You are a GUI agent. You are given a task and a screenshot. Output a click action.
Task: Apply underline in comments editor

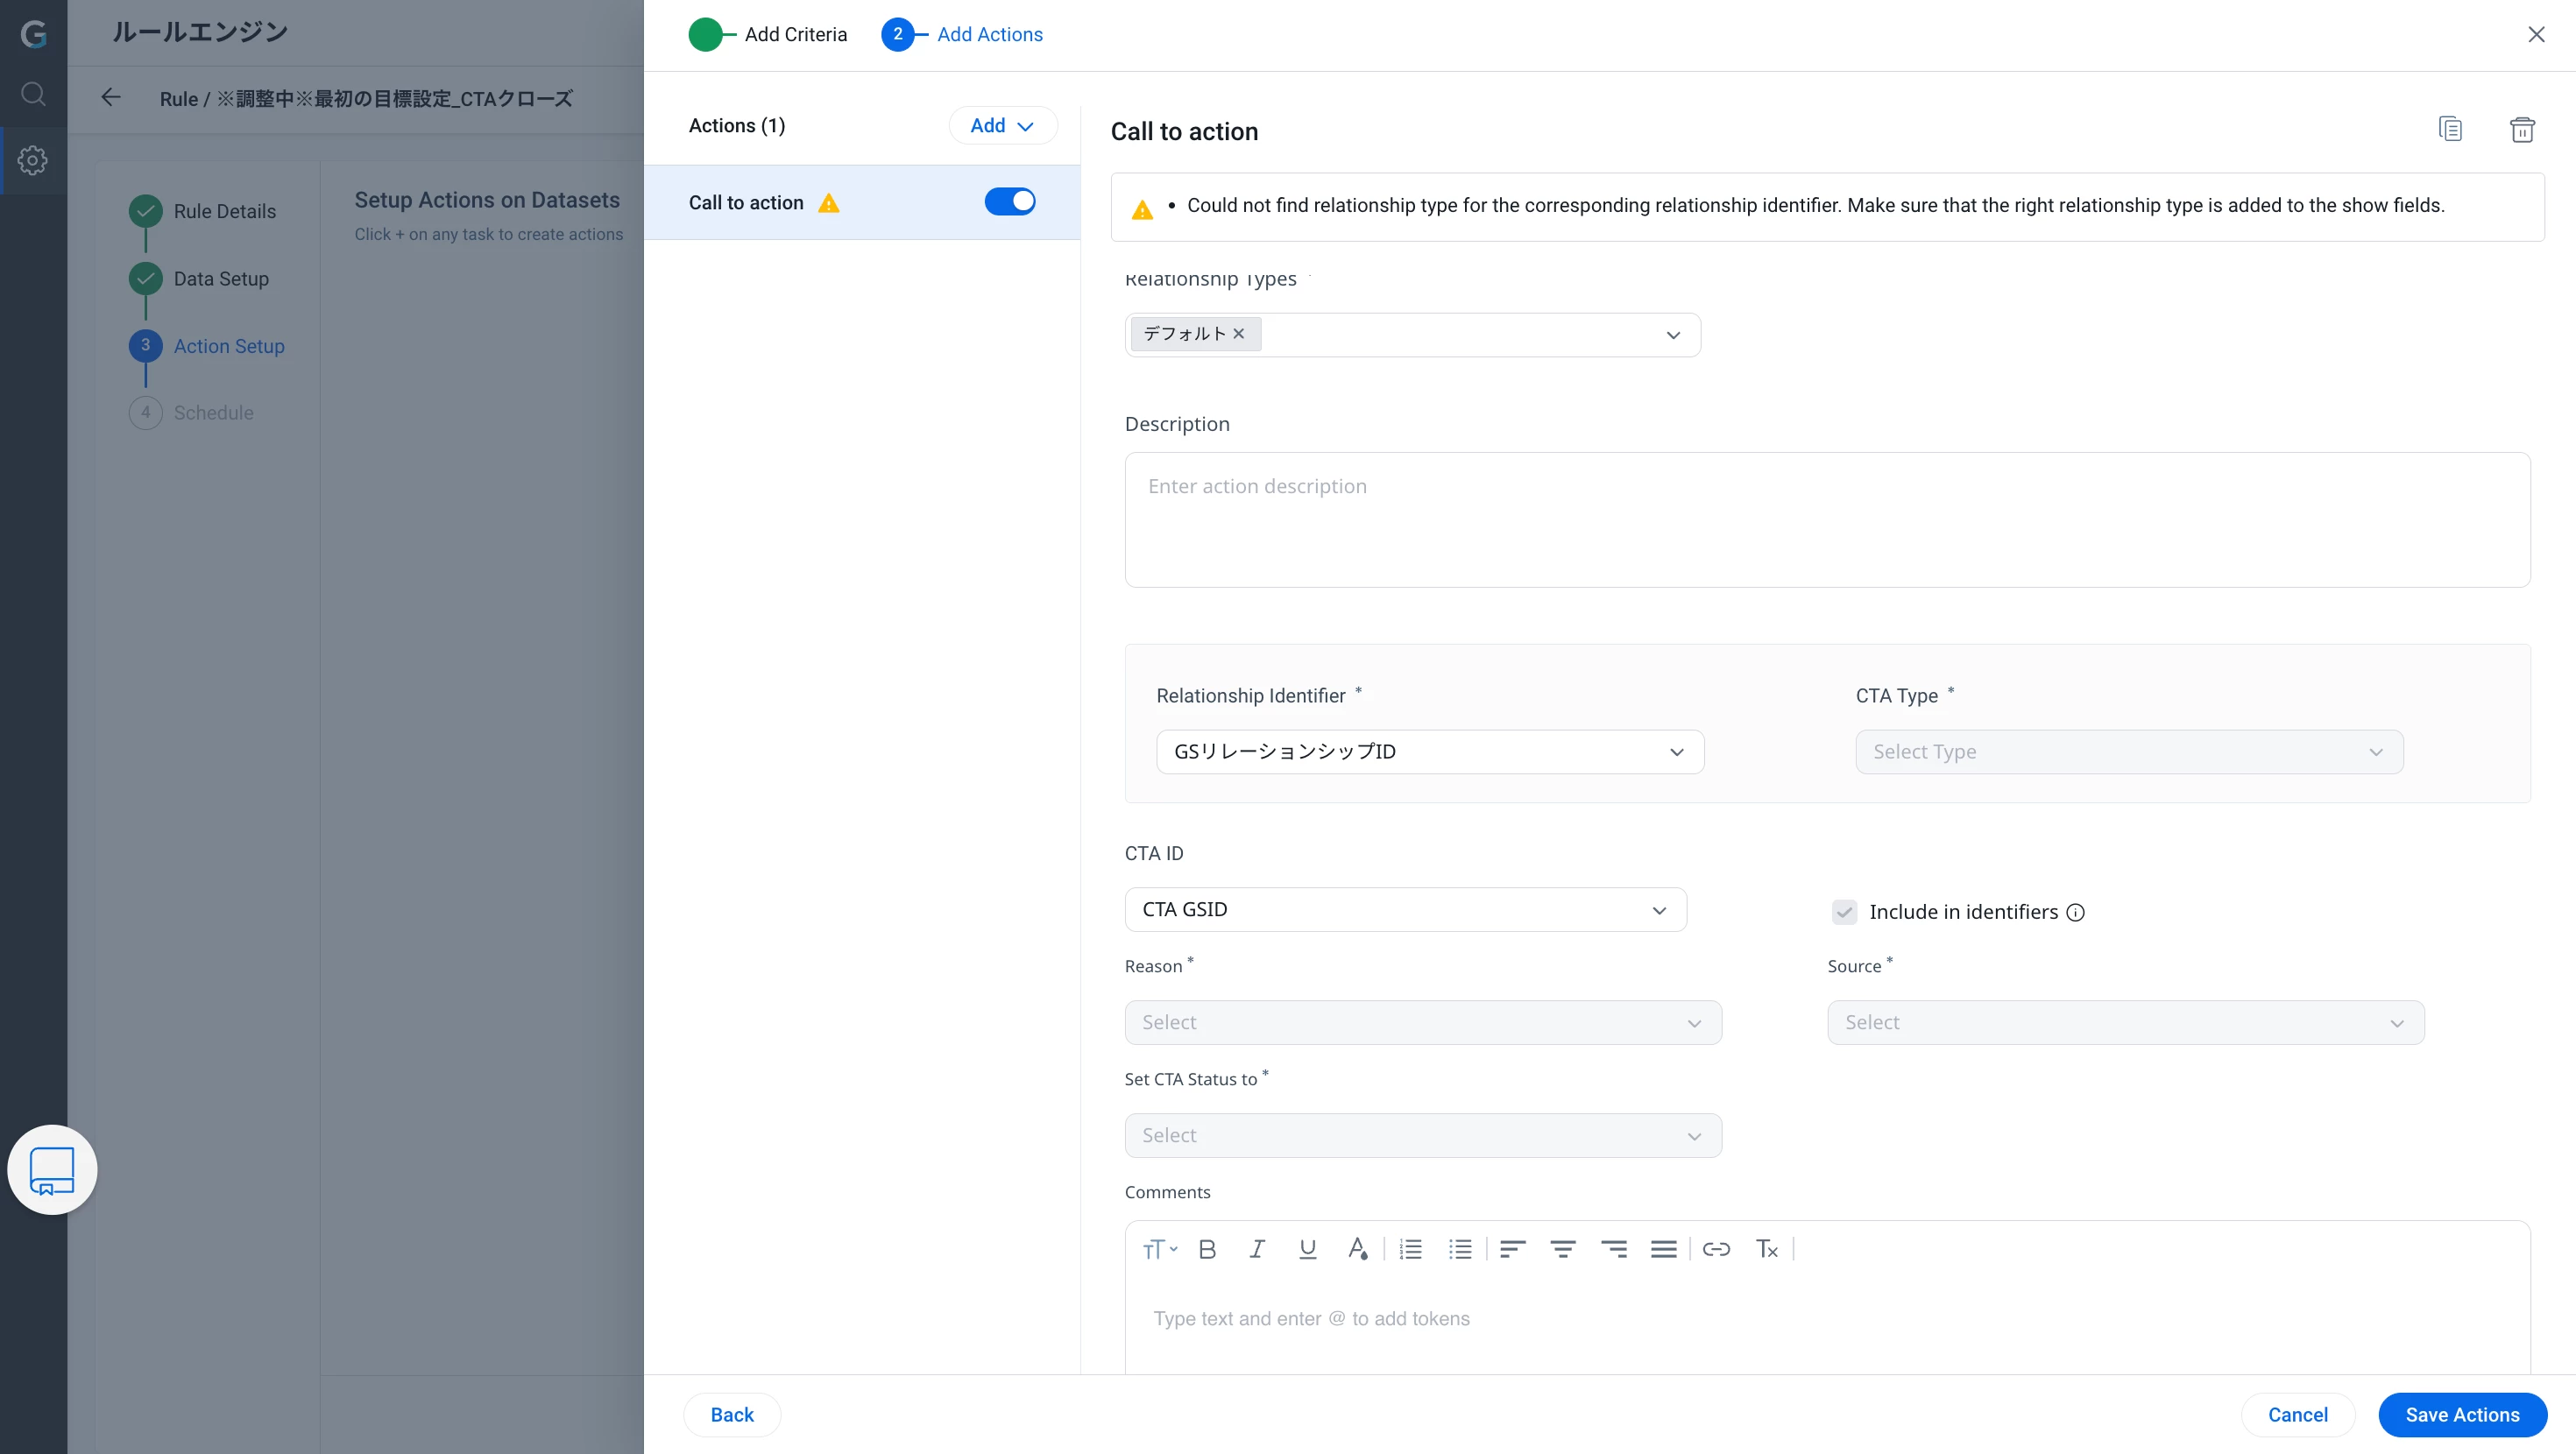[1307, 1249]
